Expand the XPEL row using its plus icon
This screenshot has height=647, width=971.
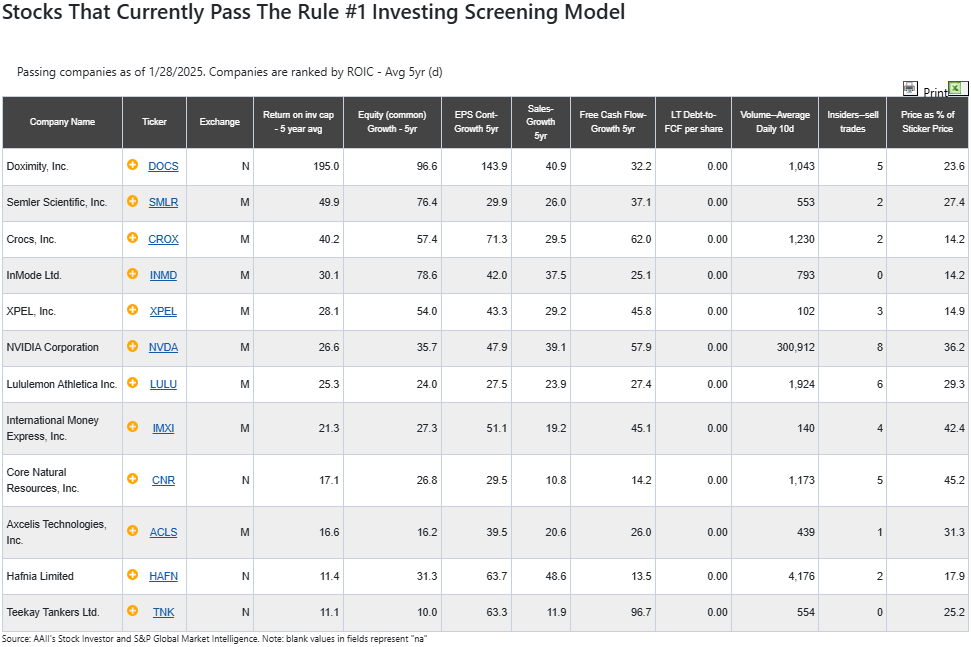(133, 310)
